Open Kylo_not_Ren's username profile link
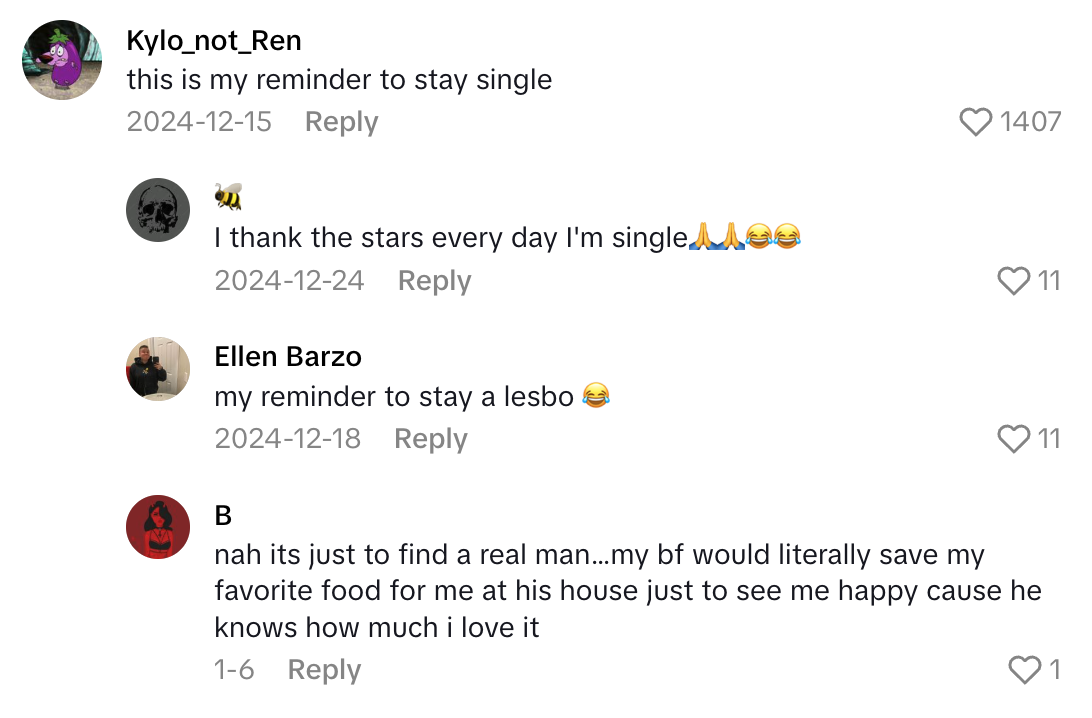 [215, 41]
